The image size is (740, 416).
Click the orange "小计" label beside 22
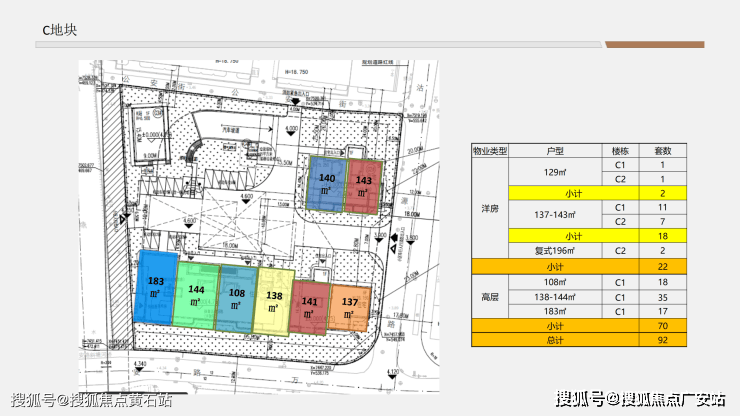pyautogui.click(x=555, y=266)
